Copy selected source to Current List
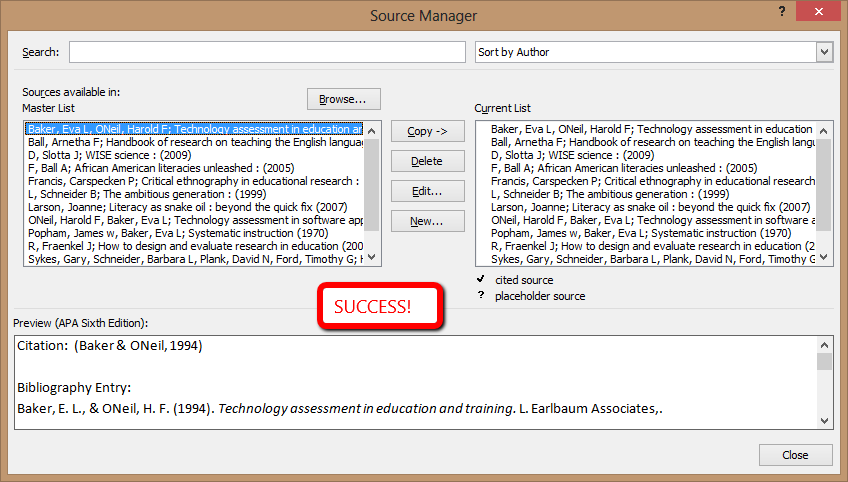The height and width of the screenshot is (482, 848). [428, 131]
